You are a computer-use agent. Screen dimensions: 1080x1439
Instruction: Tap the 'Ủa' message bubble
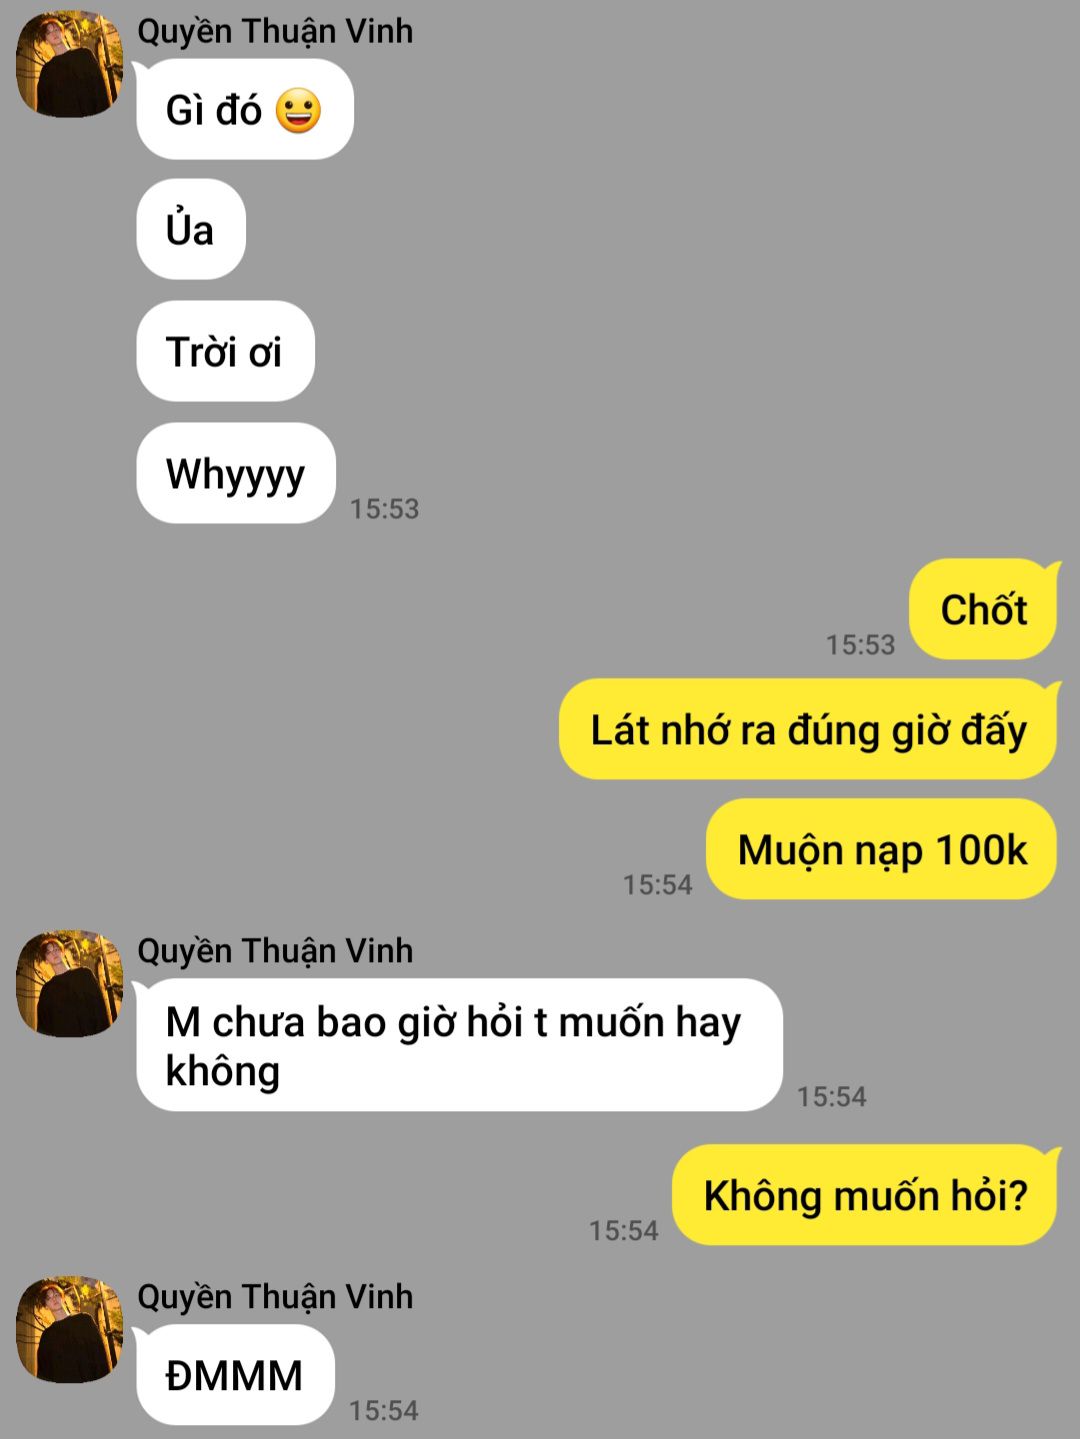pyautogui.click(x=190, y=230)
